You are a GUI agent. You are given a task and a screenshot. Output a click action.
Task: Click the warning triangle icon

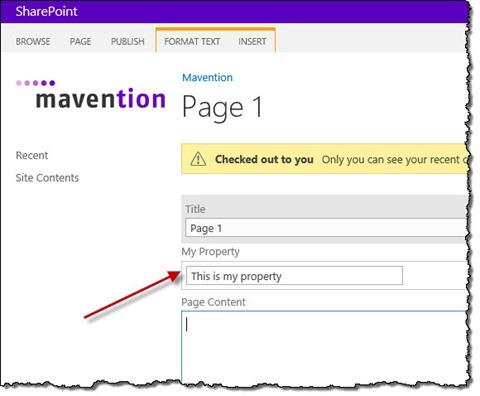click(198, 159)
